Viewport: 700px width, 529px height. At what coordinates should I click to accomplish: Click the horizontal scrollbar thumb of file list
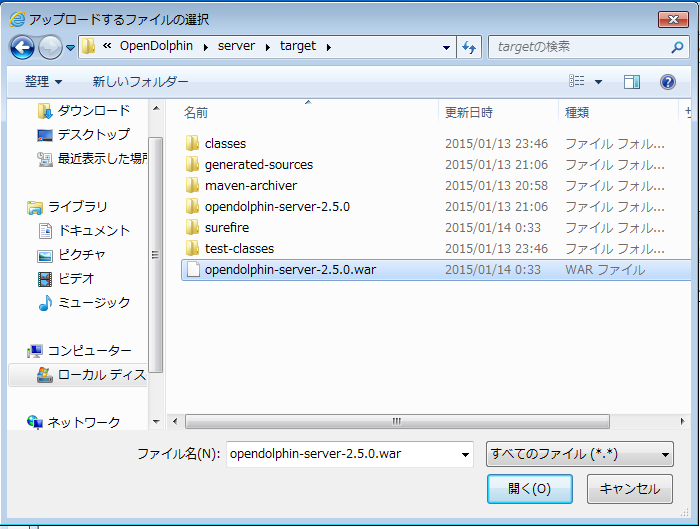397,421
